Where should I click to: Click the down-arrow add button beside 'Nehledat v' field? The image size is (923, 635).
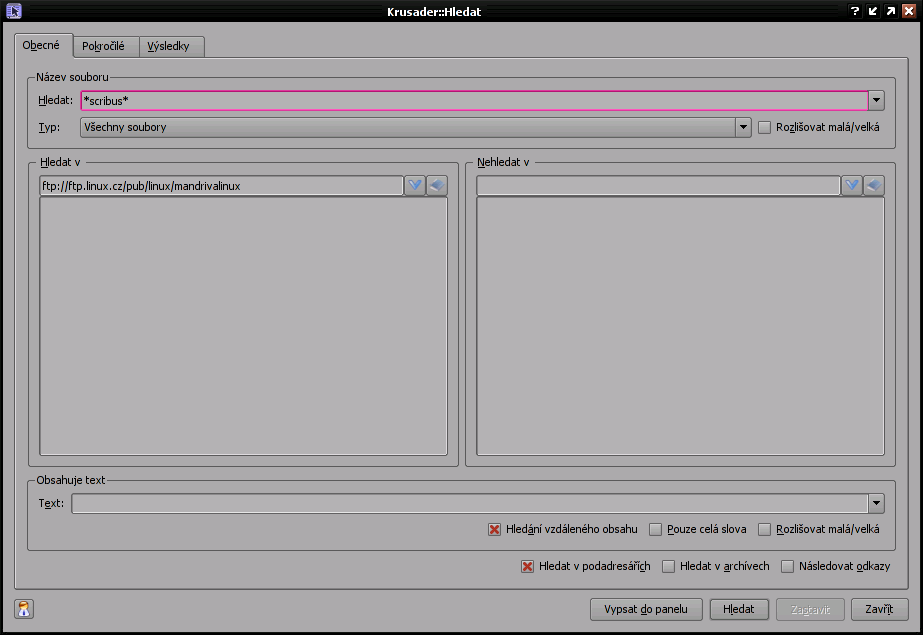[x=852, y=186]
